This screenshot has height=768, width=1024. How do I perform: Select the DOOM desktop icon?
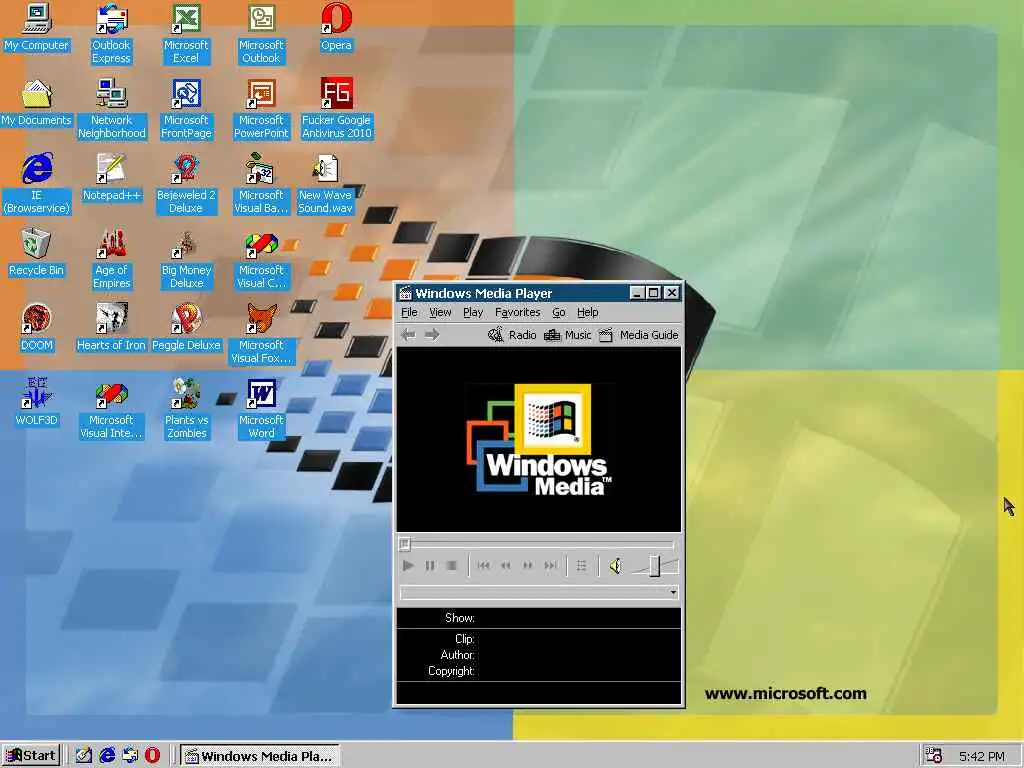(36, 328)
